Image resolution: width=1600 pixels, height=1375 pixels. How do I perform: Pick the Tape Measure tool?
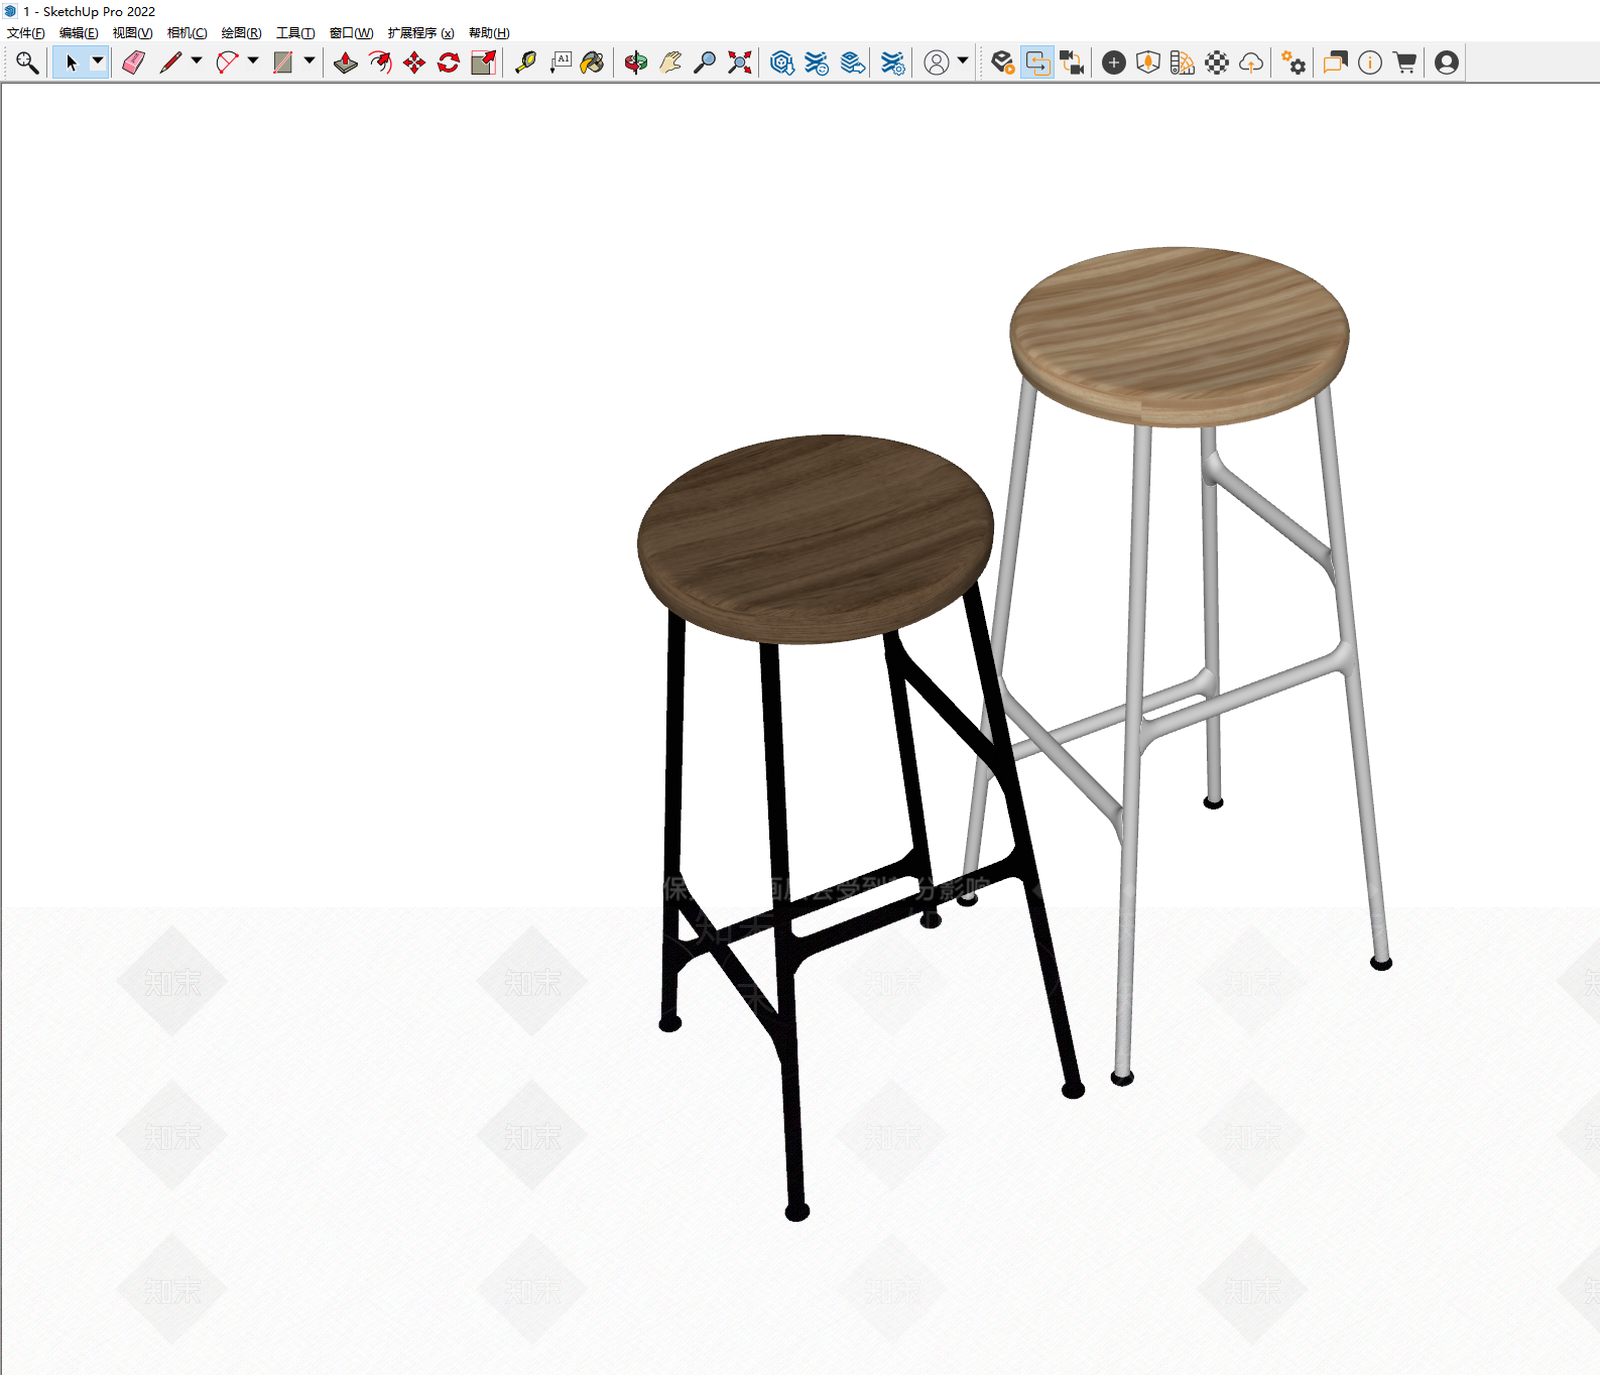[x=526, y=63]
